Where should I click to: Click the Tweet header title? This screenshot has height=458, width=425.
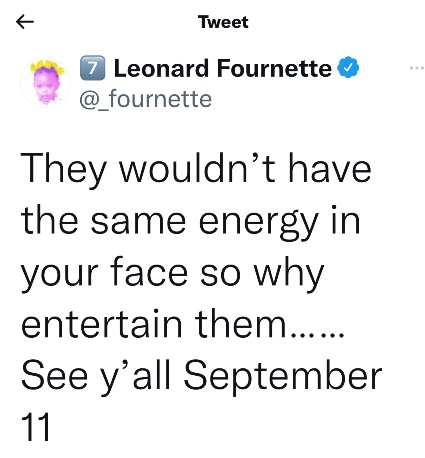click(223, 22)
